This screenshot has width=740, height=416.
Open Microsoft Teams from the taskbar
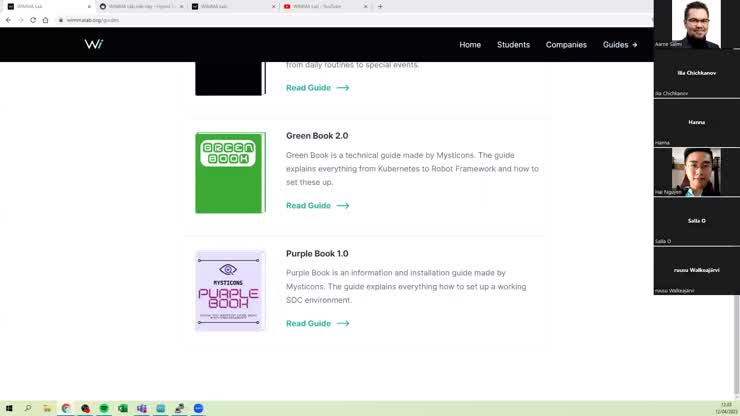click(142, 408)
